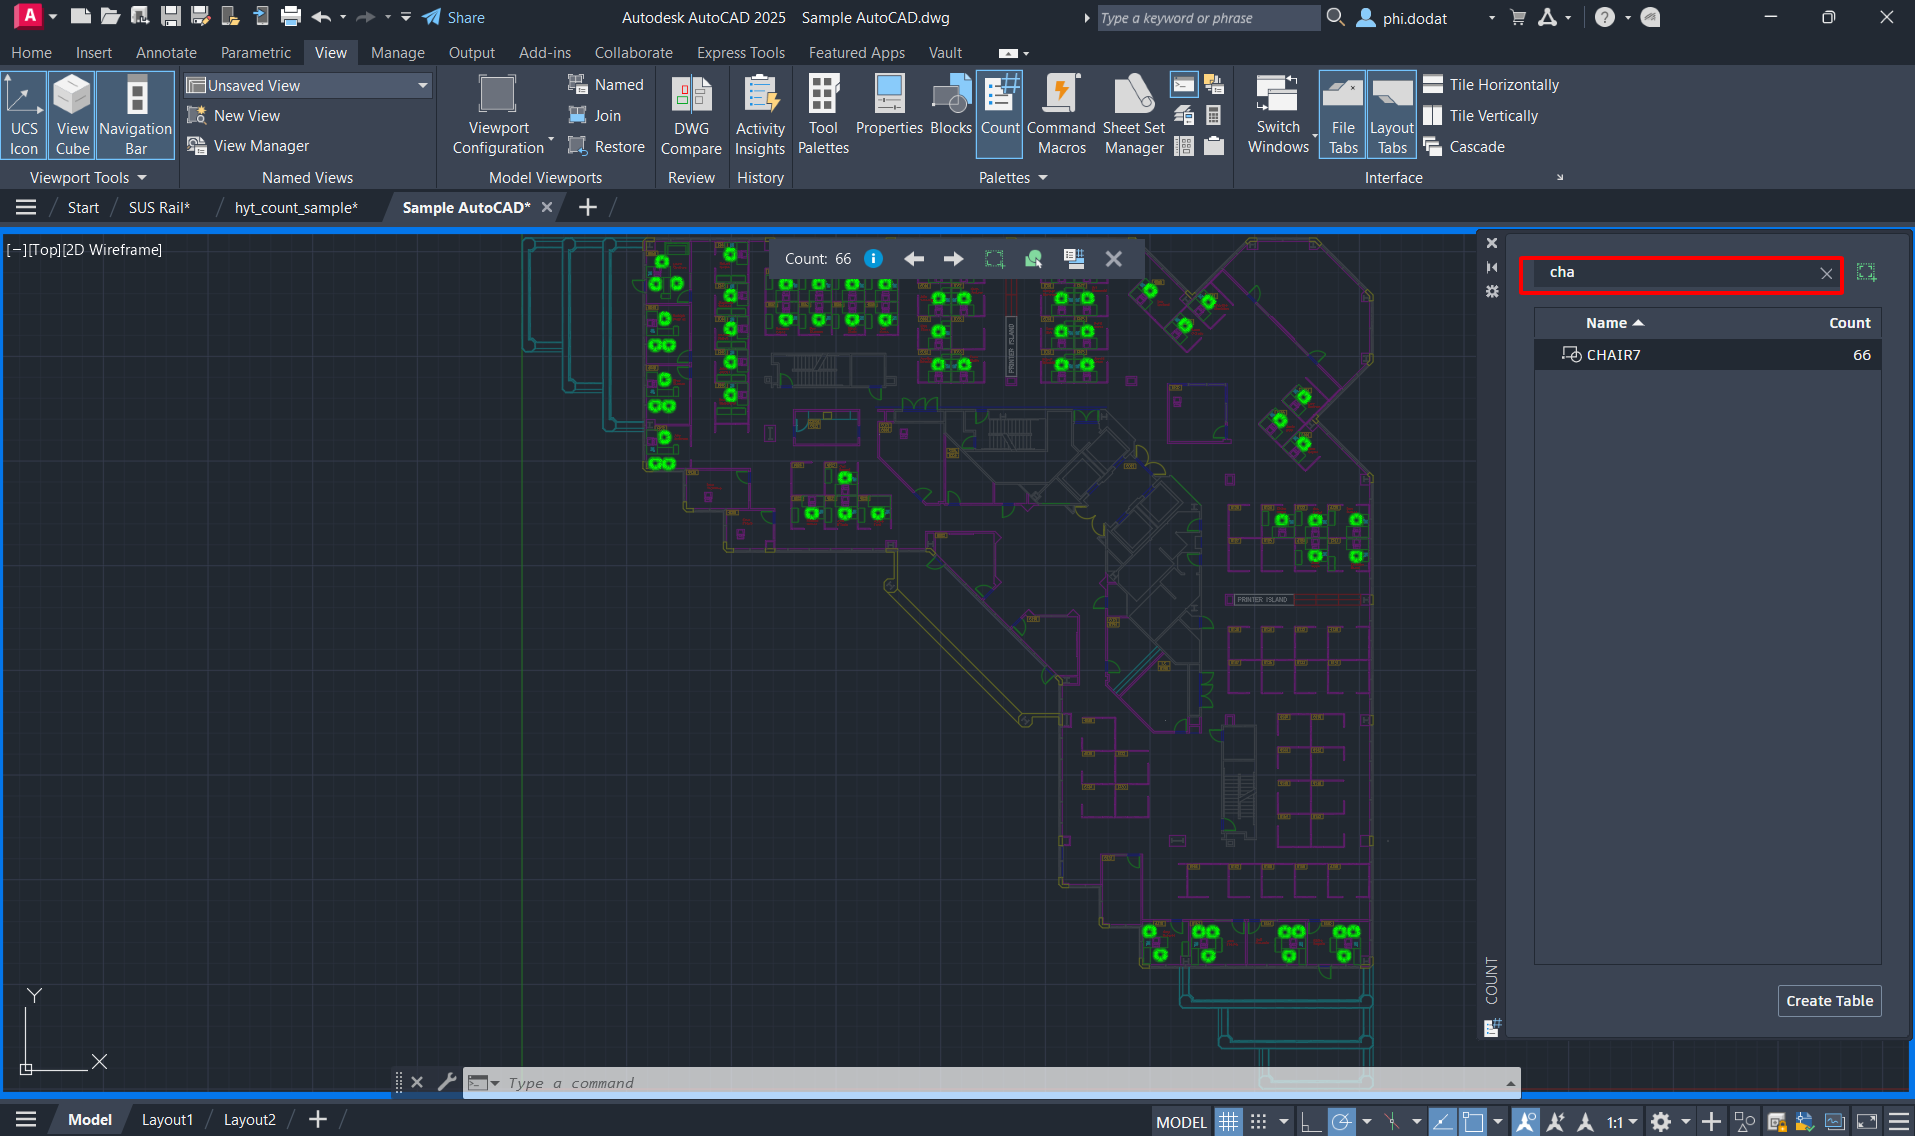
Task: Click the count search field containing cha
Action: pos(1680,273)
